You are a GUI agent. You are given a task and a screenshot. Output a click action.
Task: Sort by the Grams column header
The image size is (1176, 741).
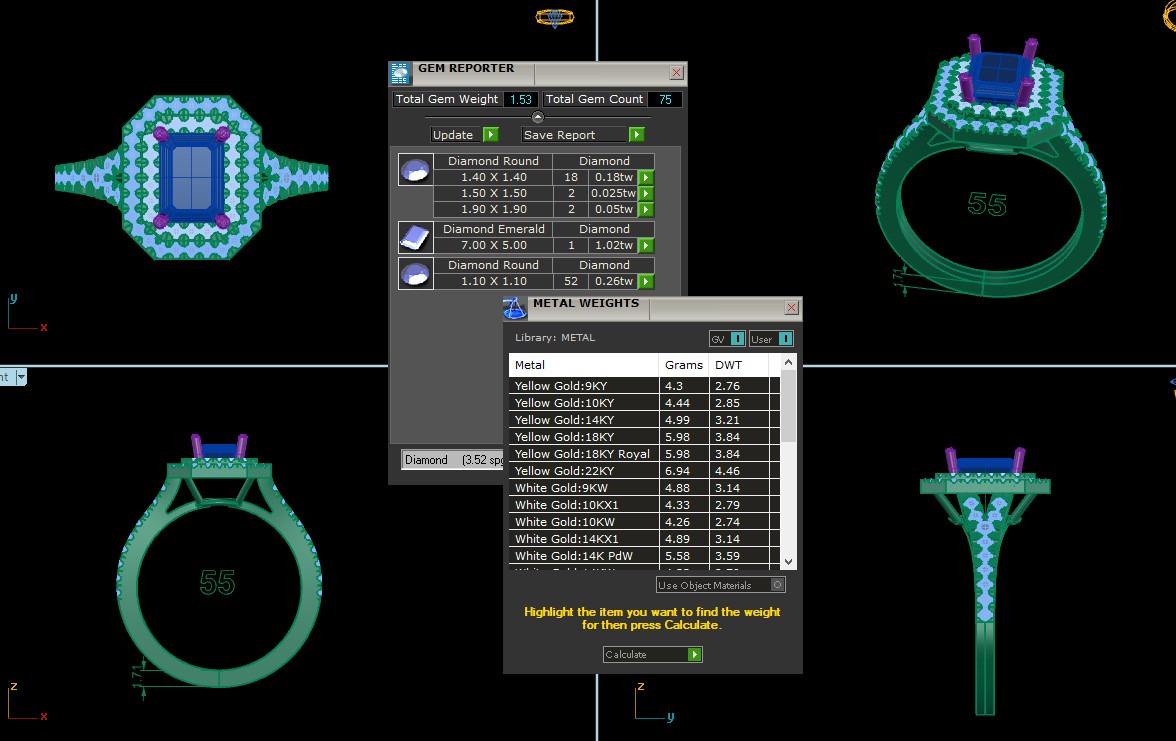click(683, 365)
